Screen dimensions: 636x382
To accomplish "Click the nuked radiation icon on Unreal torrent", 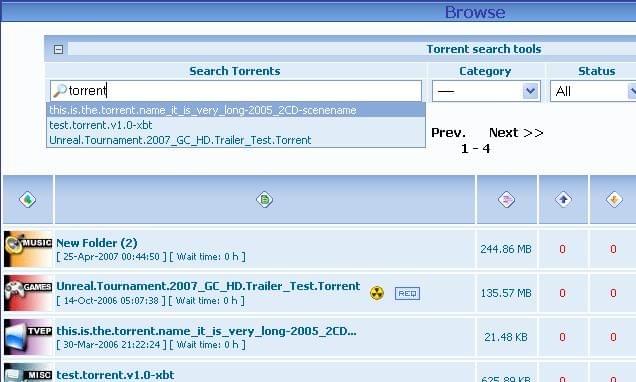I will coord(377,293).
